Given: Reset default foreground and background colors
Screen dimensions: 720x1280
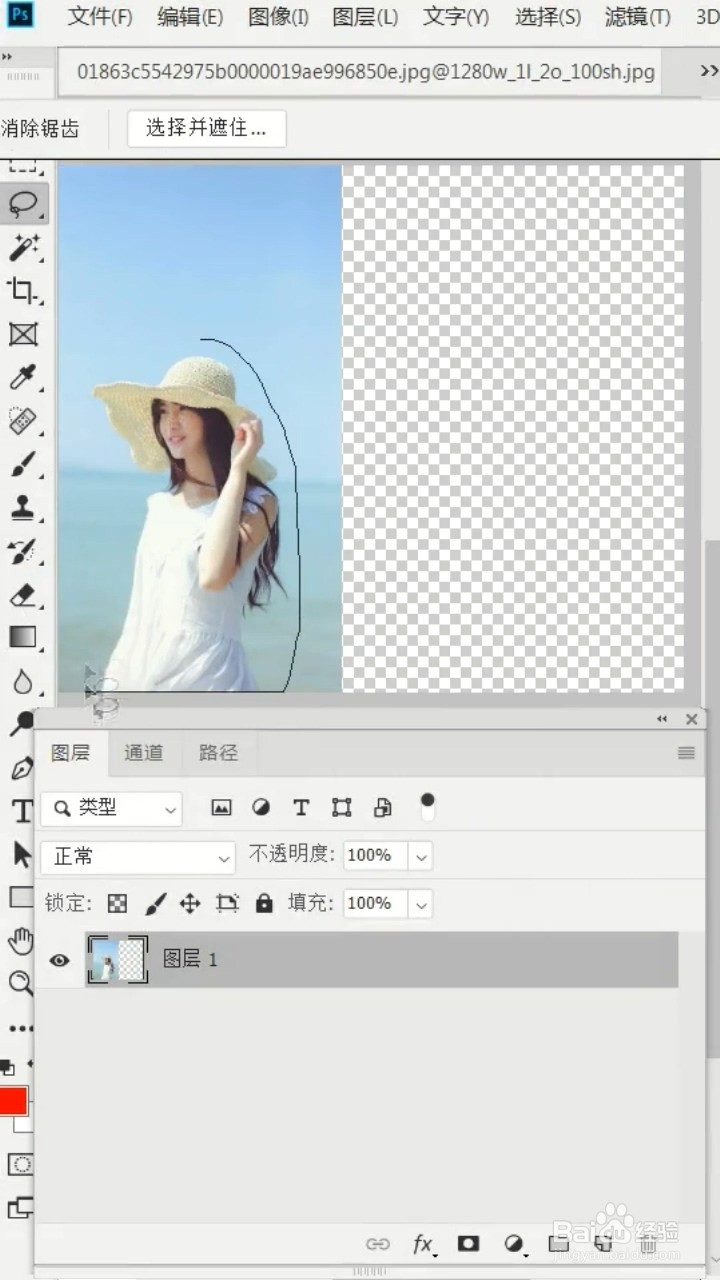Looking at the screenshot, I should click(7, 1068).
